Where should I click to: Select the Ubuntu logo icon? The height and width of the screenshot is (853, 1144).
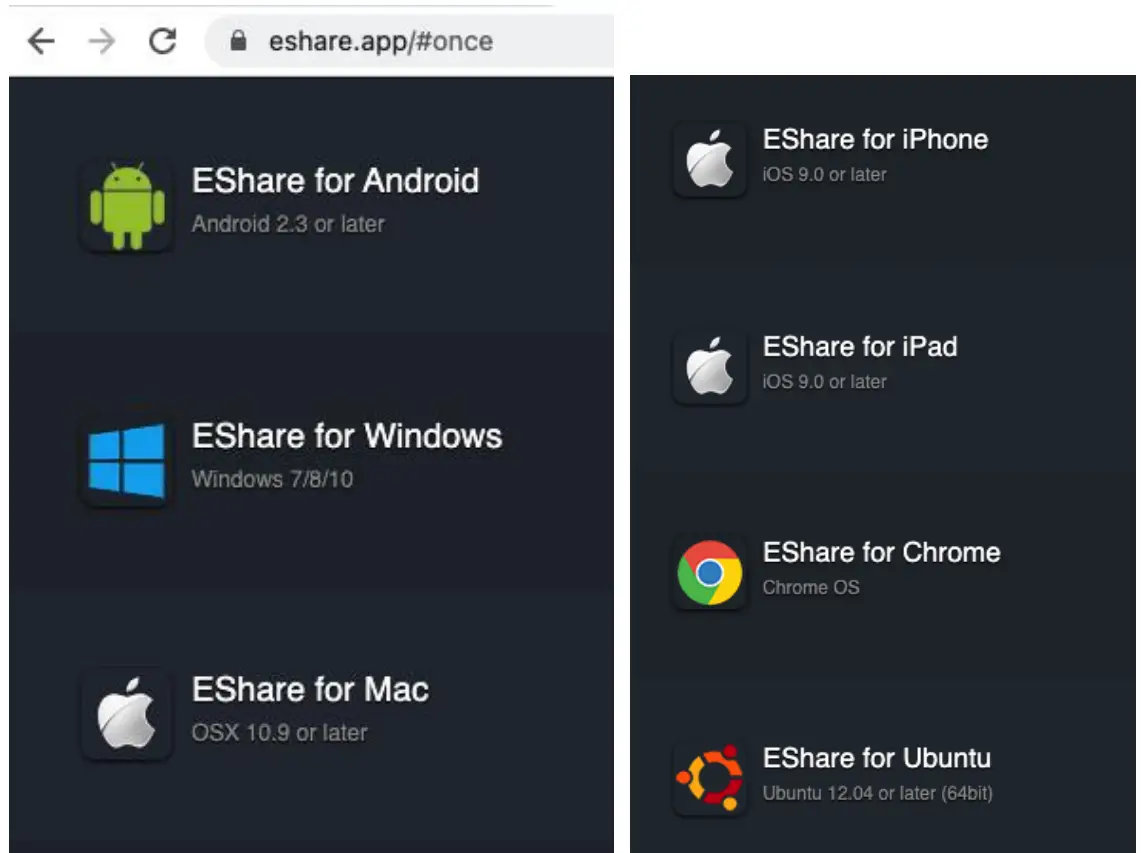[709, 777]
